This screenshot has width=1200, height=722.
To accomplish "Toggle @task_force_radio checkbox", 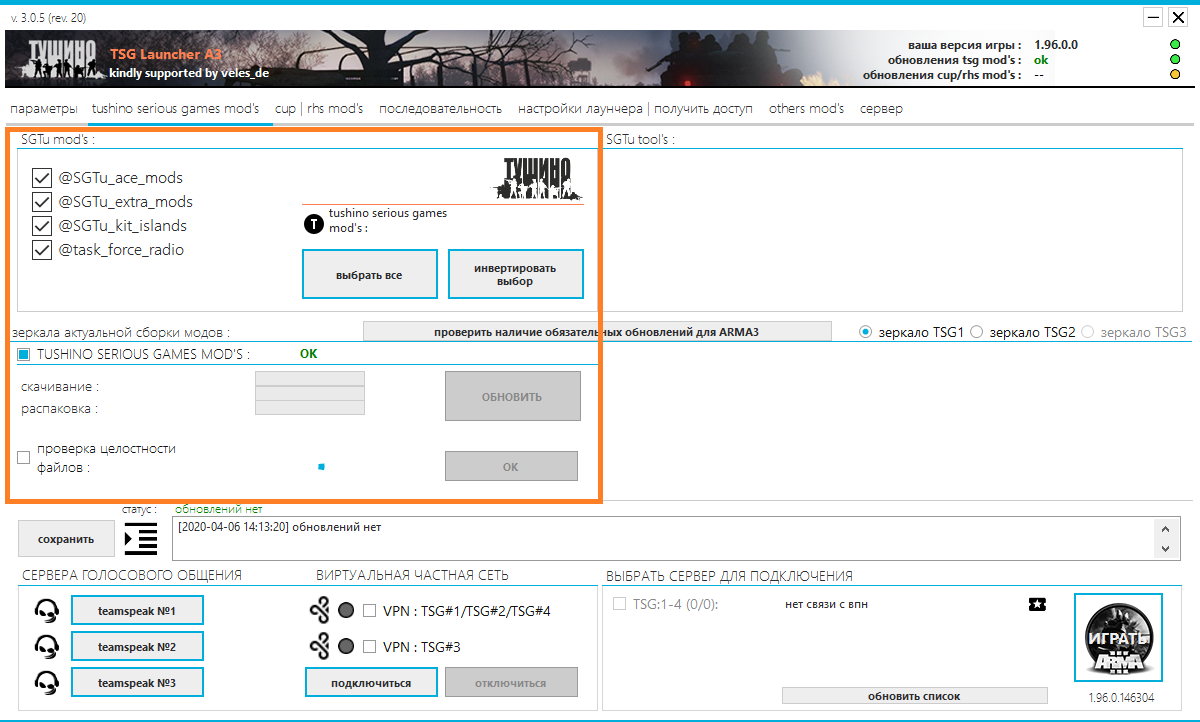I will pos(42,250).
